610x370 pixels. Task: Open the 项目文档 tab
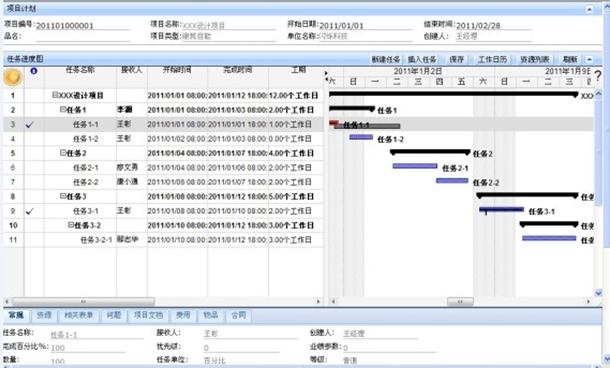point(148,315)
